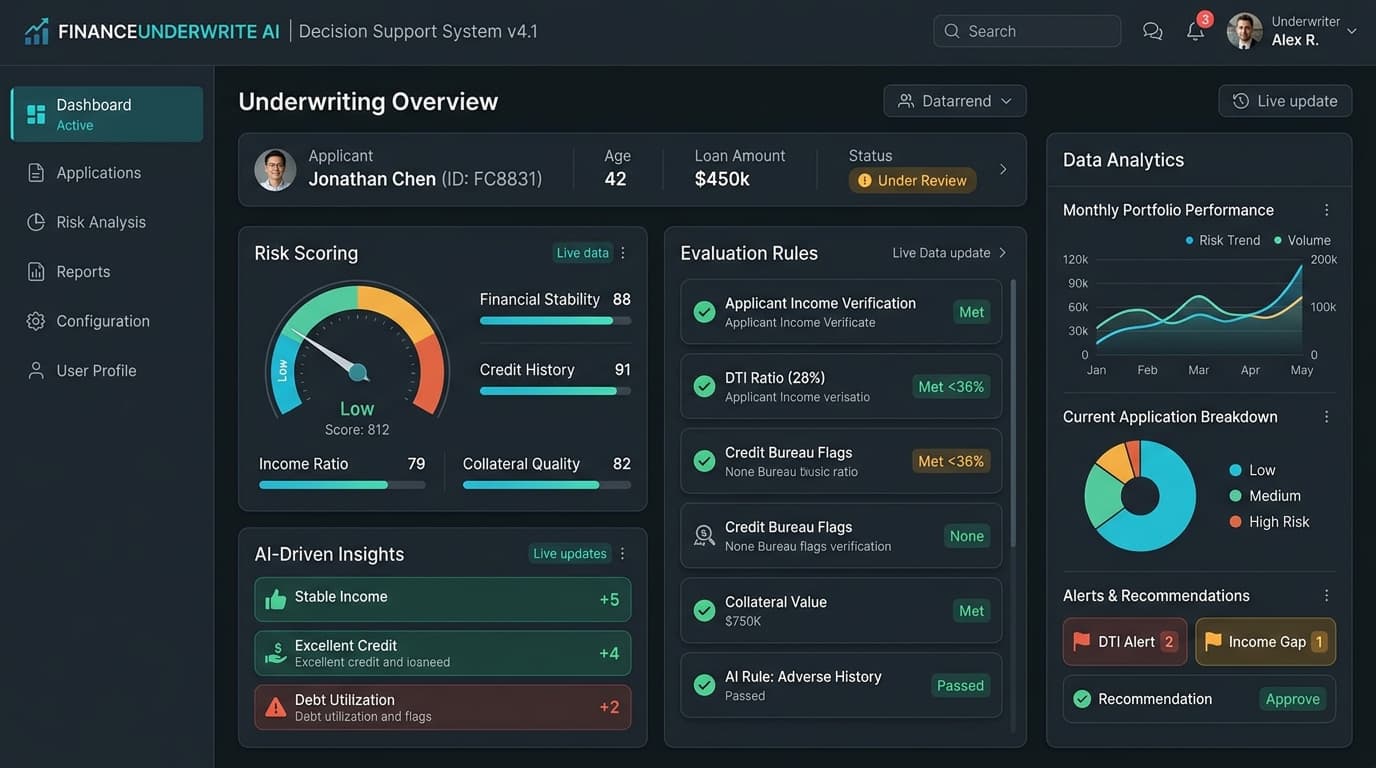
Task: Click the DTI Alert button
Action: 1125,642
